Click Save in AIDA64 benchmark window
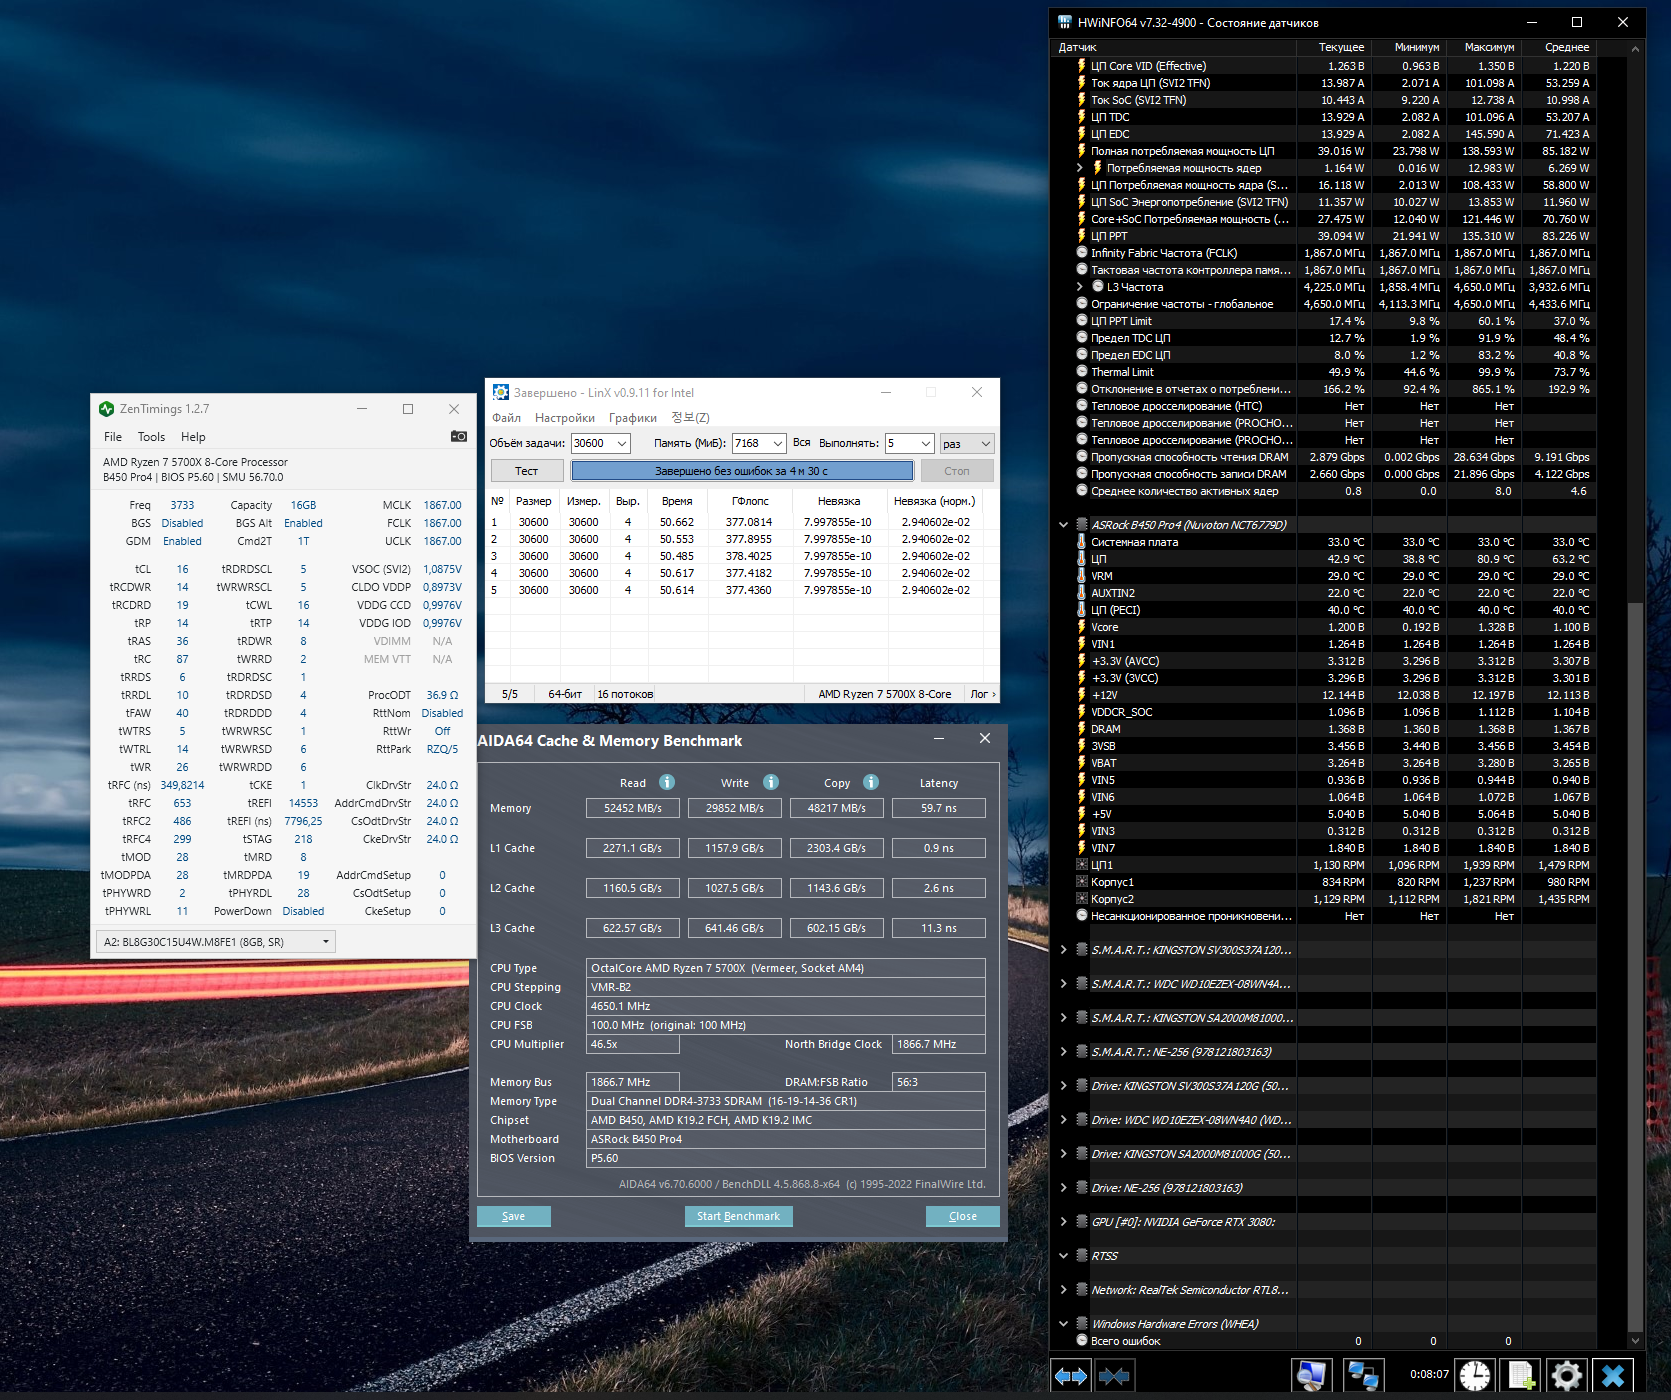This screenshot has width=1671, height=1400. click(x=513, y=1216)
